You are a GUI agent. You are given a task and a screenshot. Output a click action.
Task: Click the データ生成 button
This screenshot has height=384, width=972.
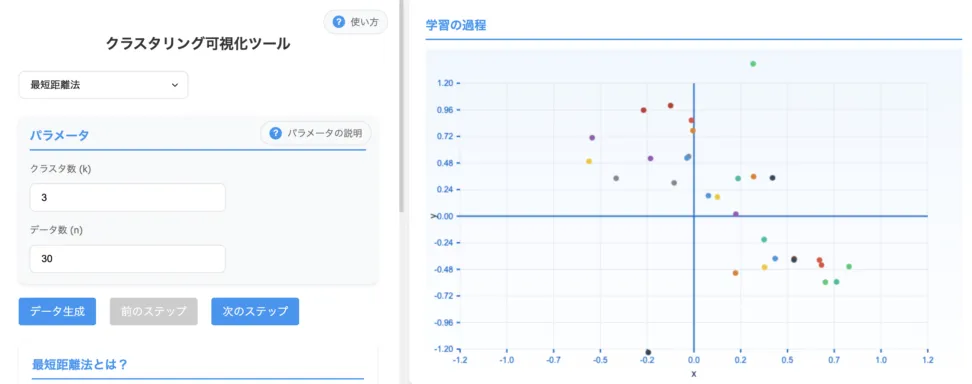point(57,311)
